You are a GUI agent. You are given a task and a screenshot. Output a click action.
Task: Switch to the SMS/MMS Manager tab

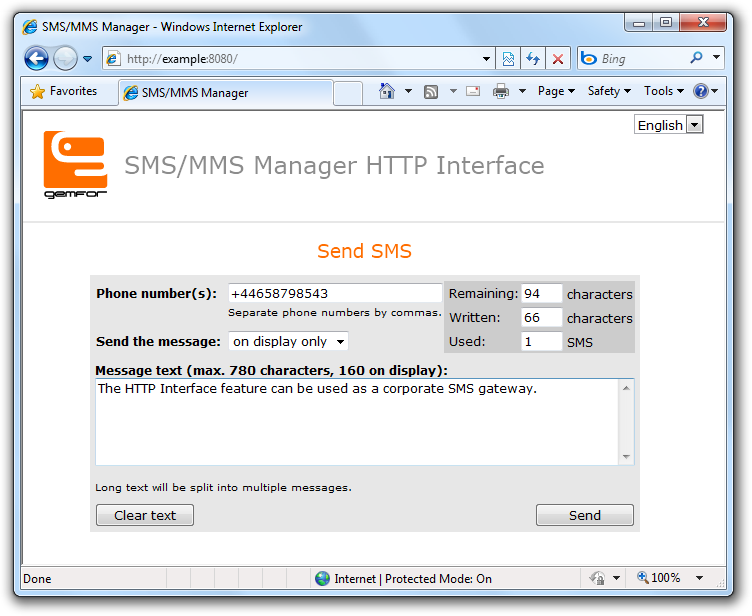pyautogui.click(x=225, y=93)
